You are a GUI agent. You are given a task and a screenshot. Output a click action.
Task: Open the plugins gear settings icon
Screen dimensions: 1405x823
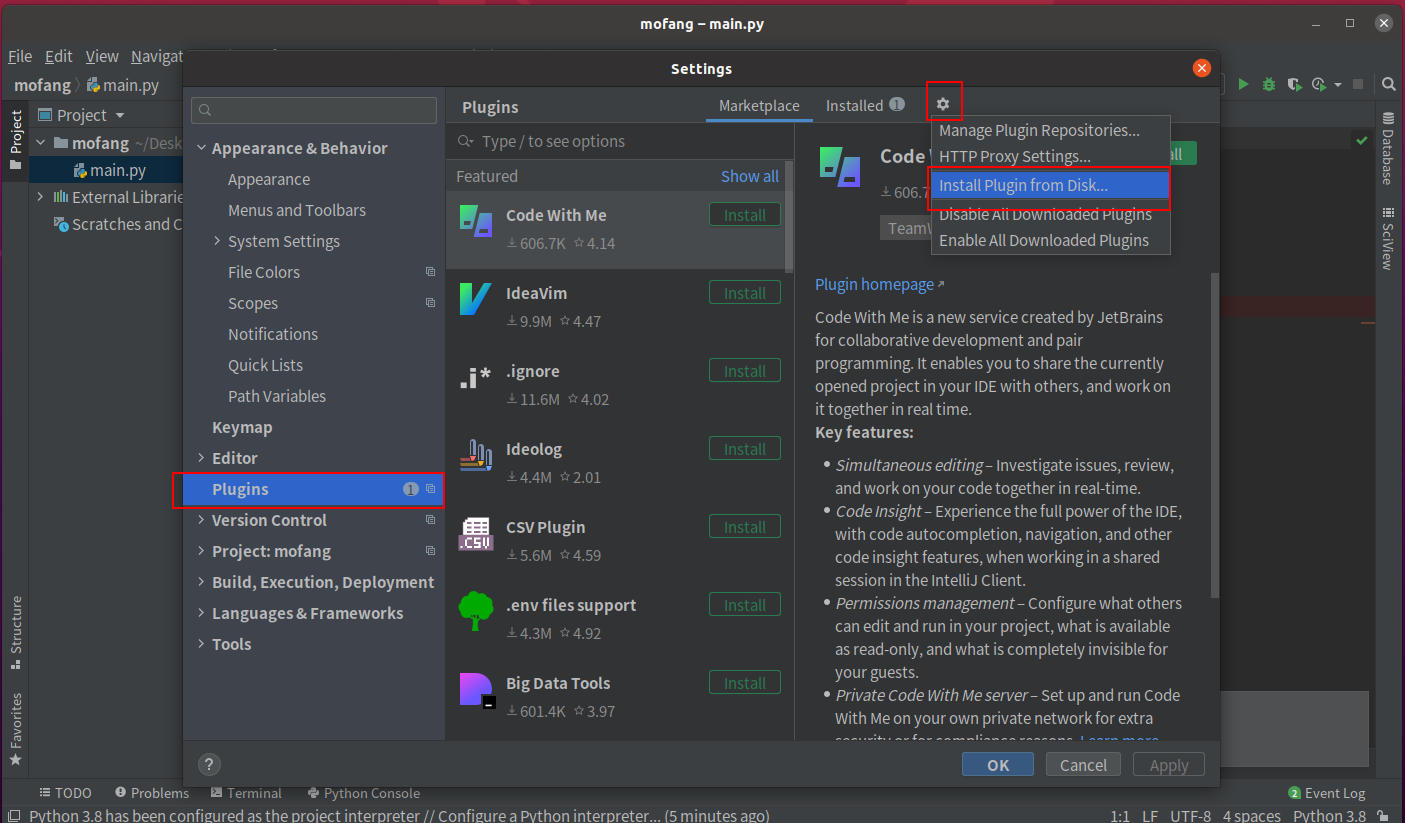pos(943,104)
